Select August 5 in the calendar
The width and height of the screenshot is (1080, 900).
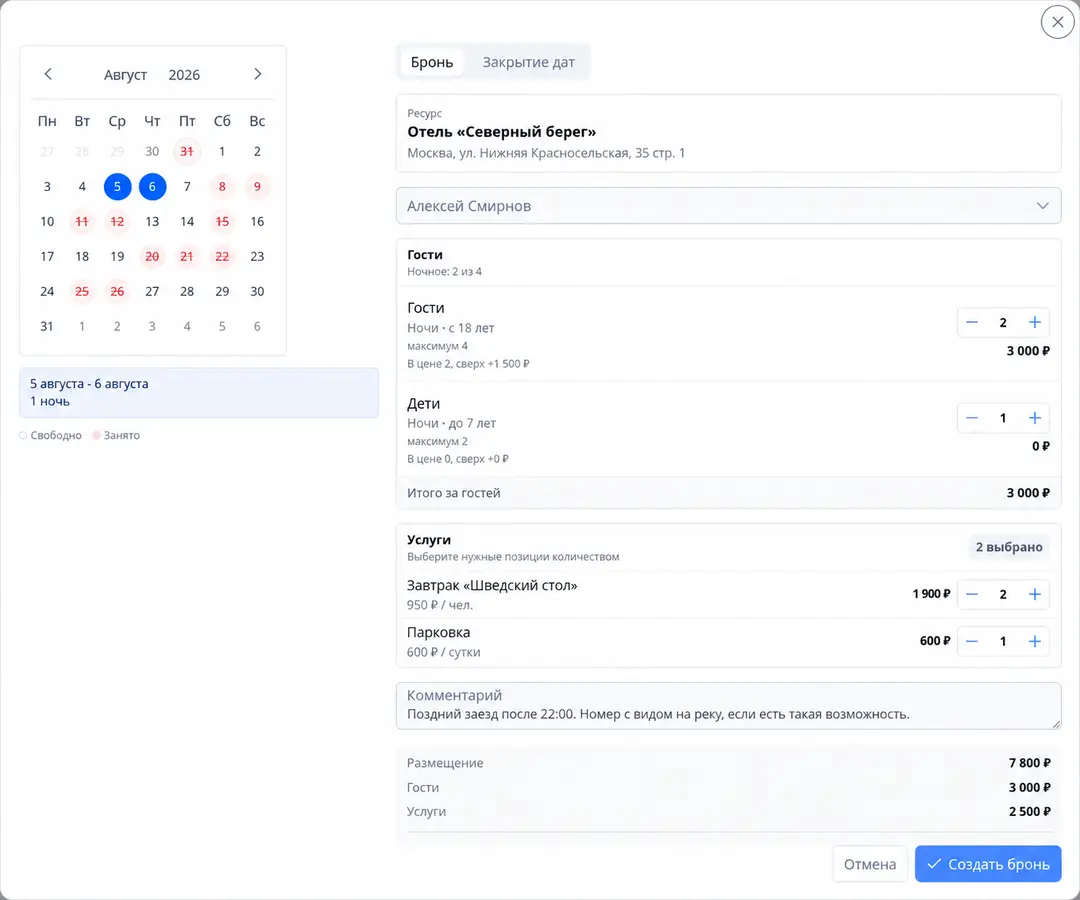tap(117, 187)
